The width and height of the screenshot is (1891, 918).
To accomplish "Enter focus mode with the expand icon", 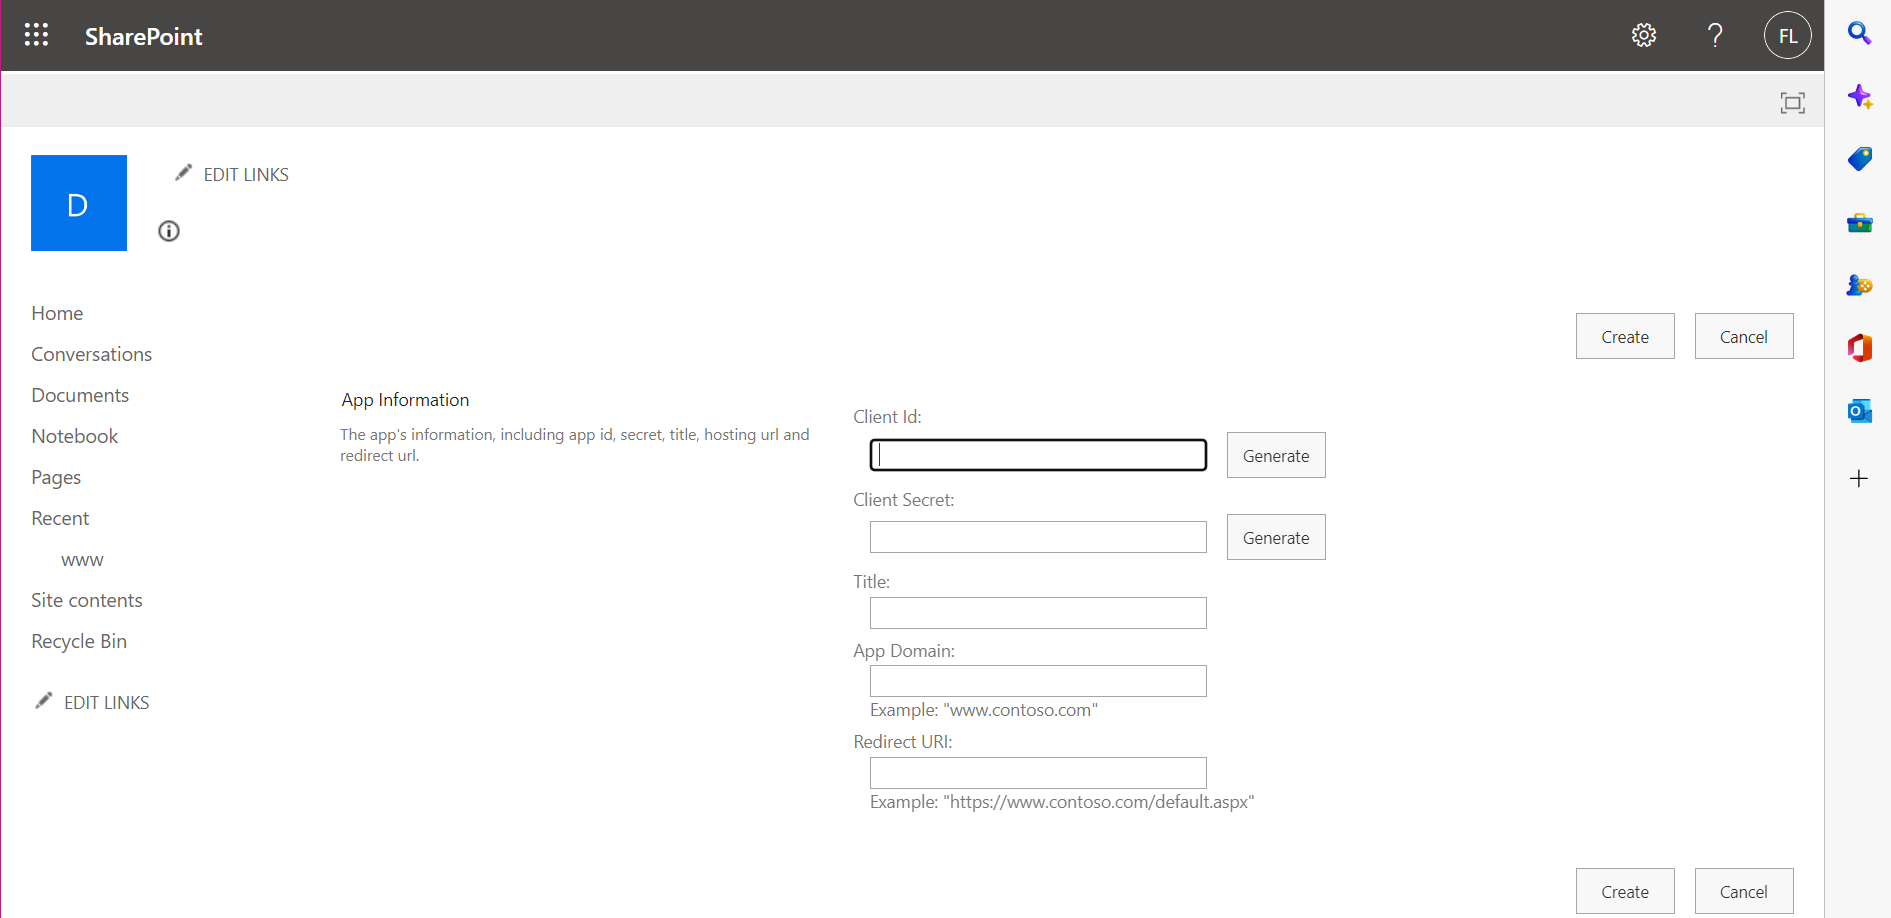I will tap(1792, 102).
